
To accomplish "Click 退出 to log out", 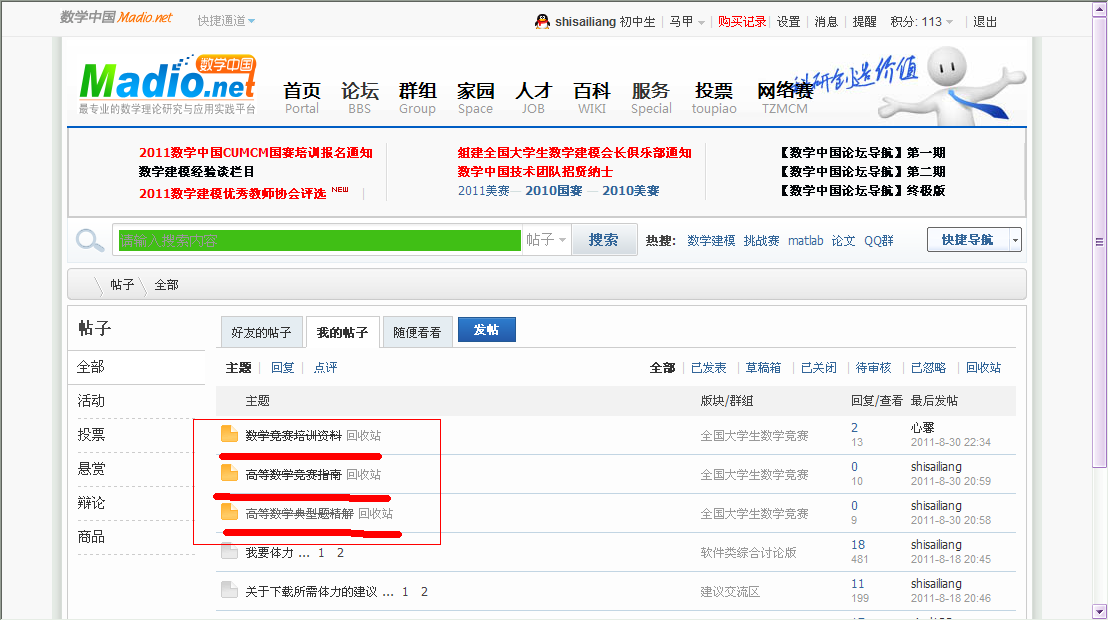I will (985, 22).
